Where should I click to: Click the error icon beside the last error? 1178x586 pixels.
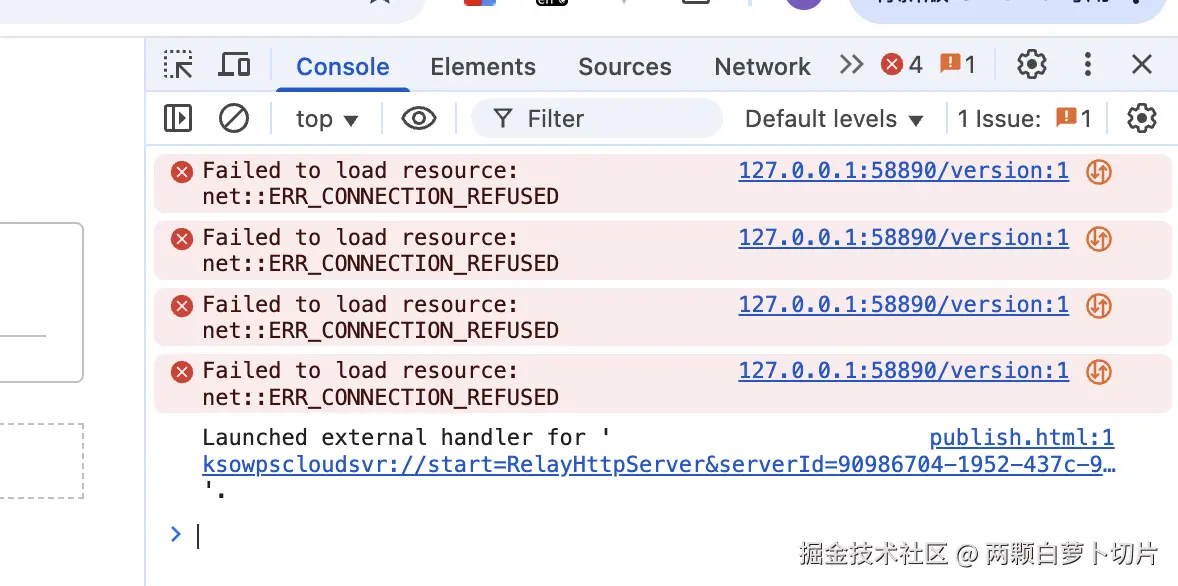(182, 372)
